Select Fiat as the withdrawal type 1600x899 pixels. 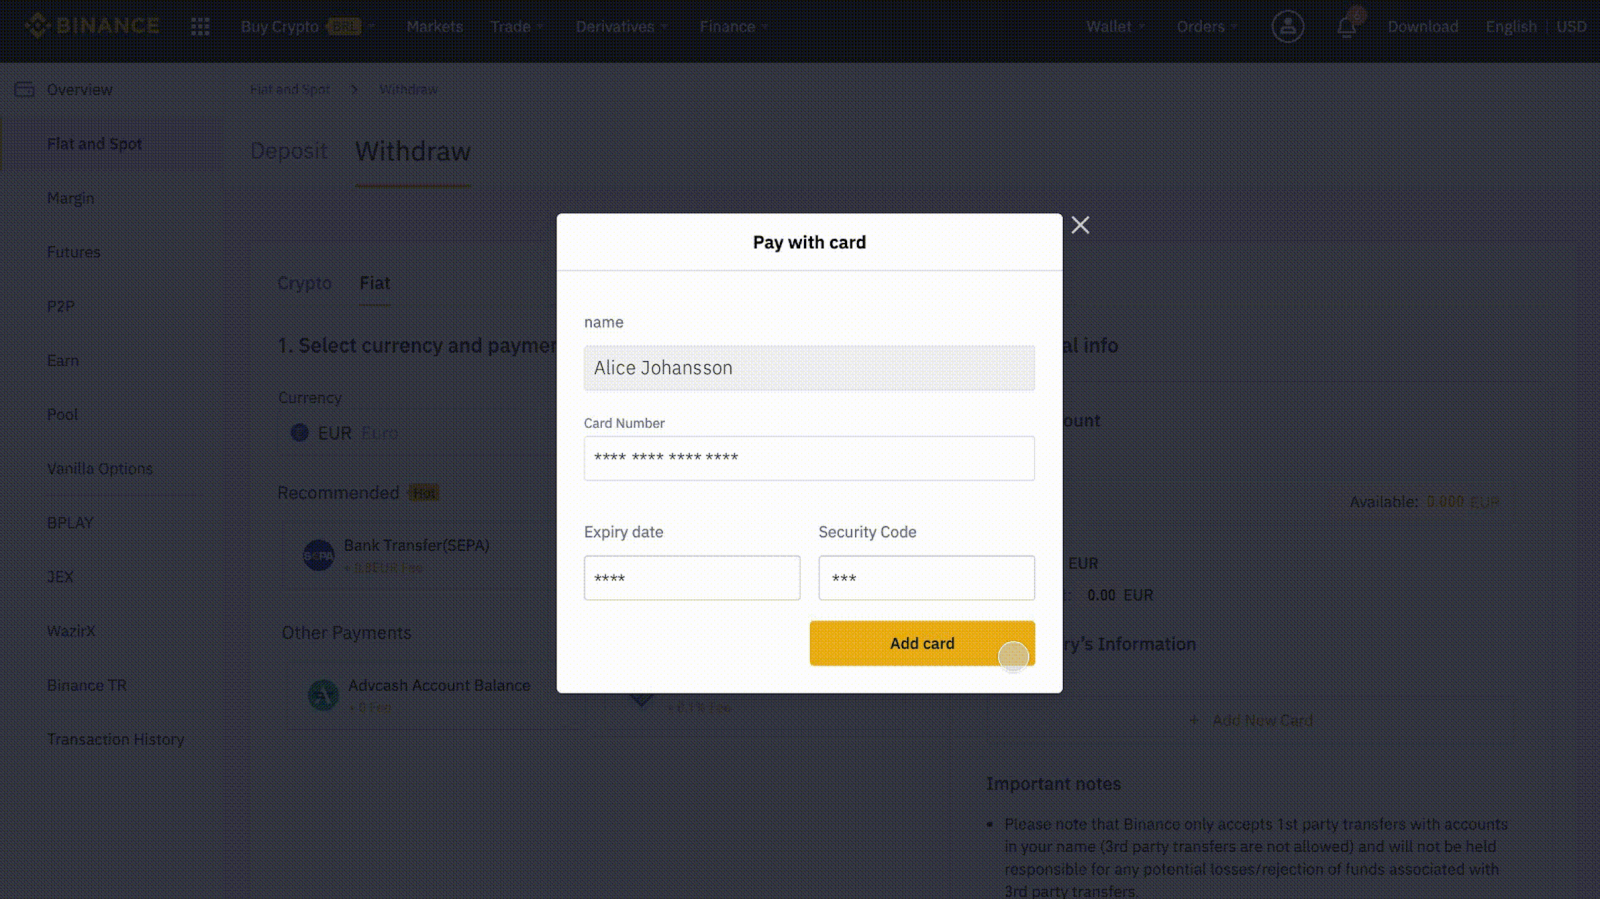coord(374,283)
